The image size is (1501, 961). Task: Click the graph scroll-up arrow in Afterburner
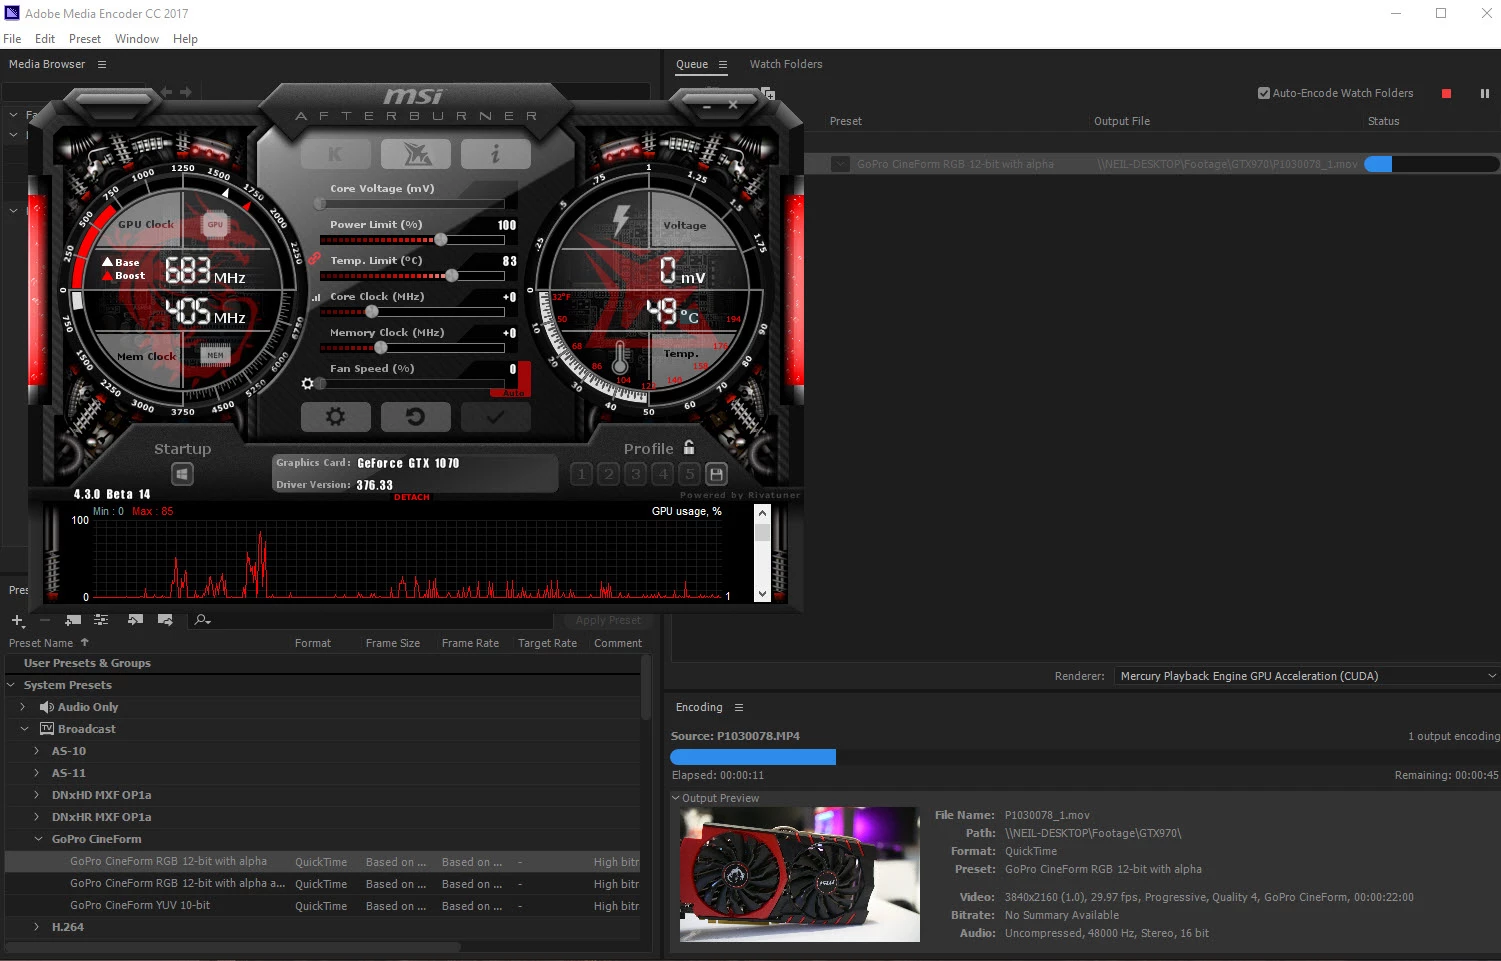pos(762,513)
